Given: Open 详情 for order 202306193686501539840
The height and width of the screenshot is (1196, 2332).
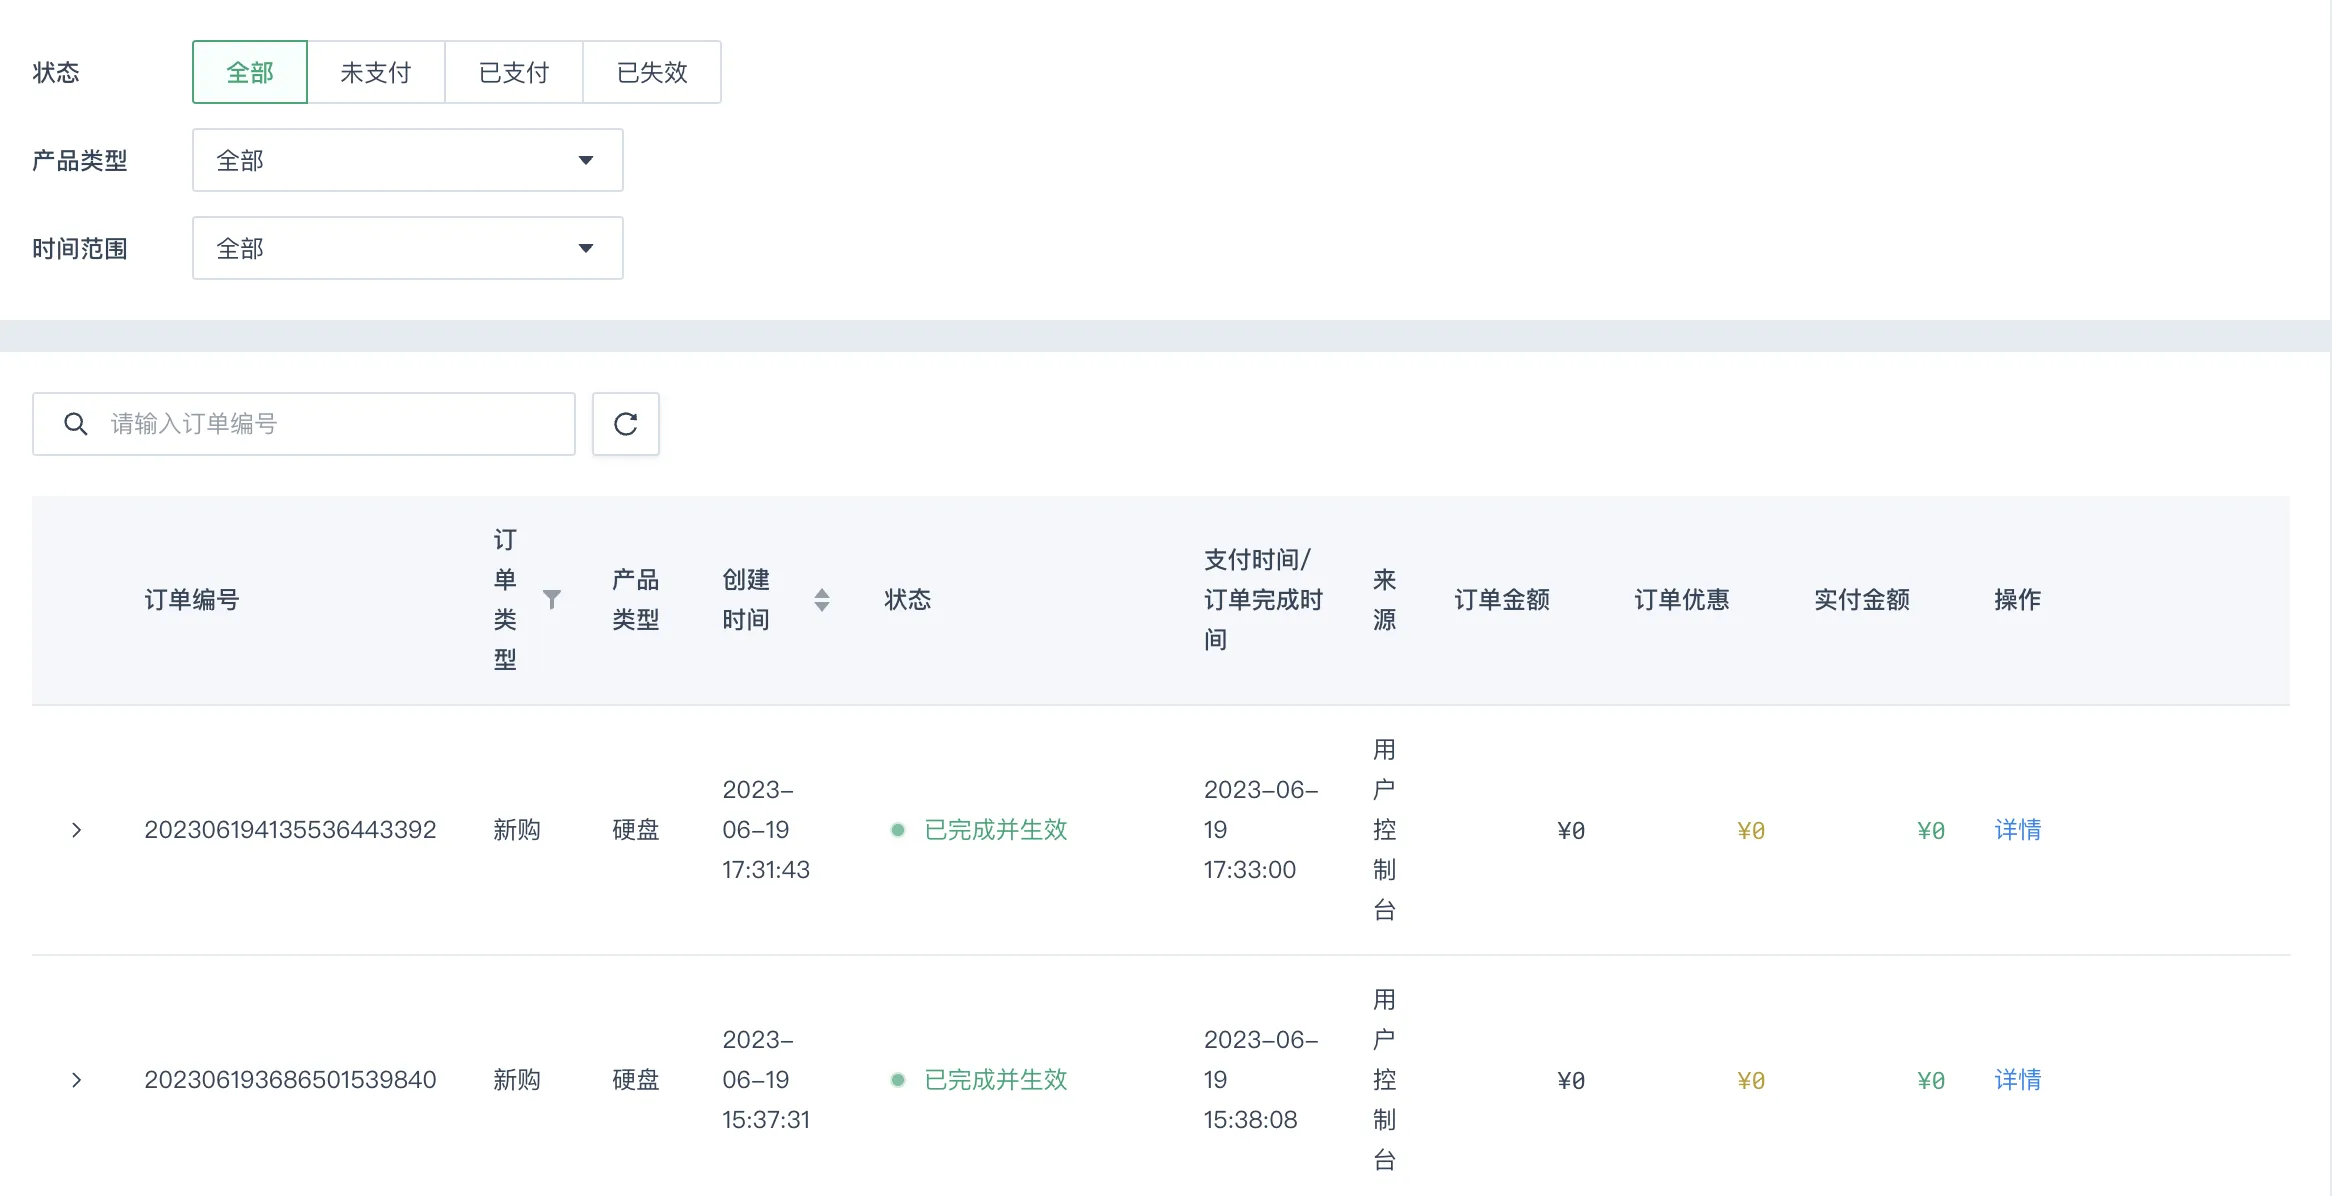Looking at the screenshot, I should [2018, 1080].
